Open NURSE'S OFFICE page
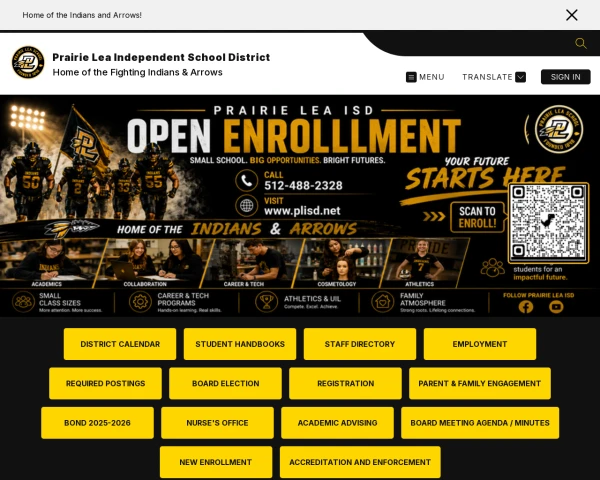 coord(217,423)
